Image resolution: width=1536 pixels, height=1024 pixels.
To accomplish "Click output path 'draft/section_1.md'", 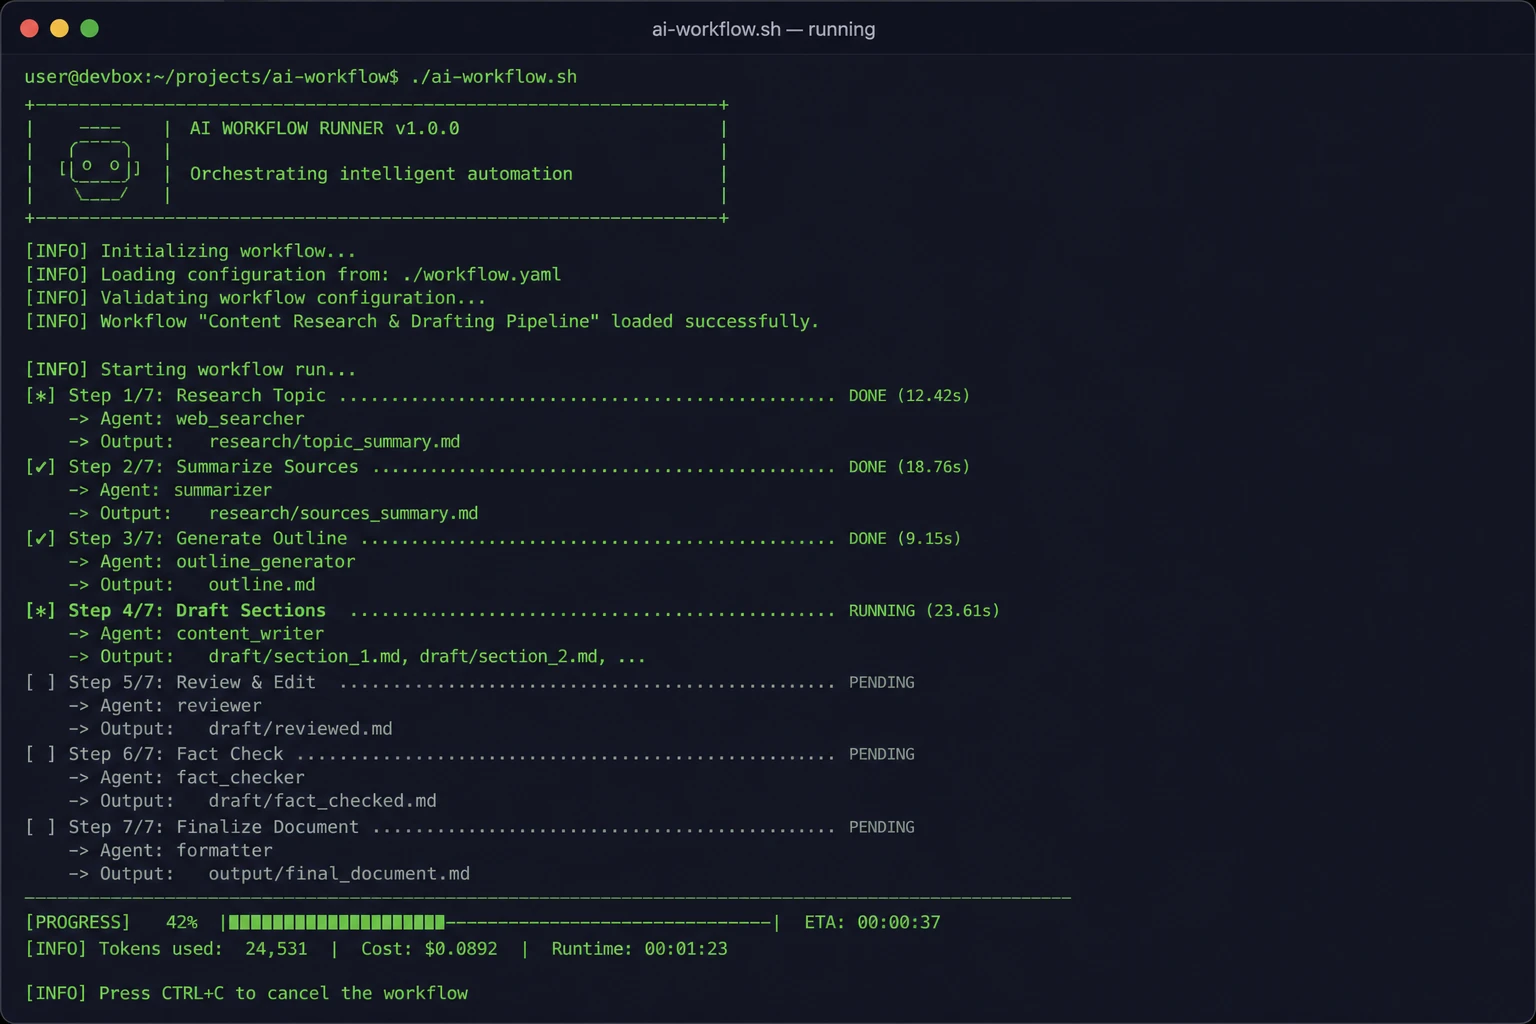I will pos(304,657).
